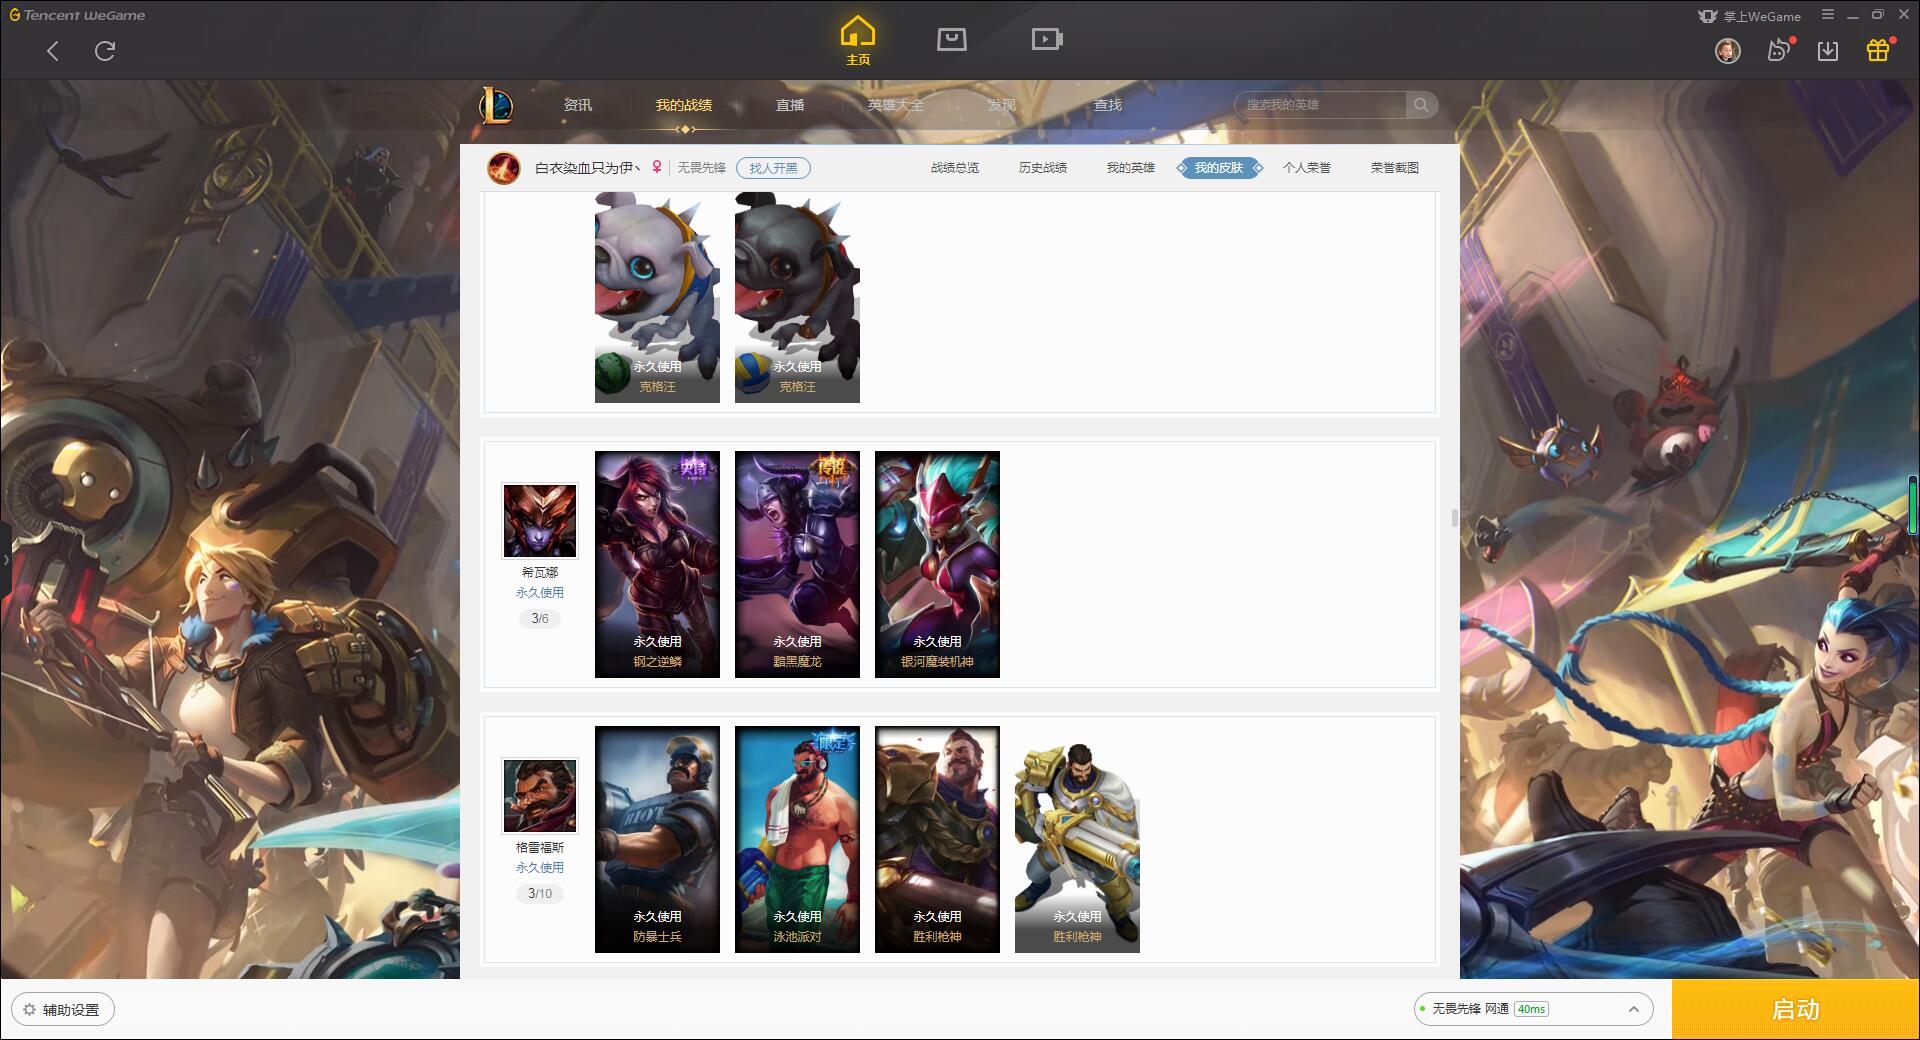Click the 3/6 skin count badge
This screenshot has height=1040, width=1920.
point(540,619)
